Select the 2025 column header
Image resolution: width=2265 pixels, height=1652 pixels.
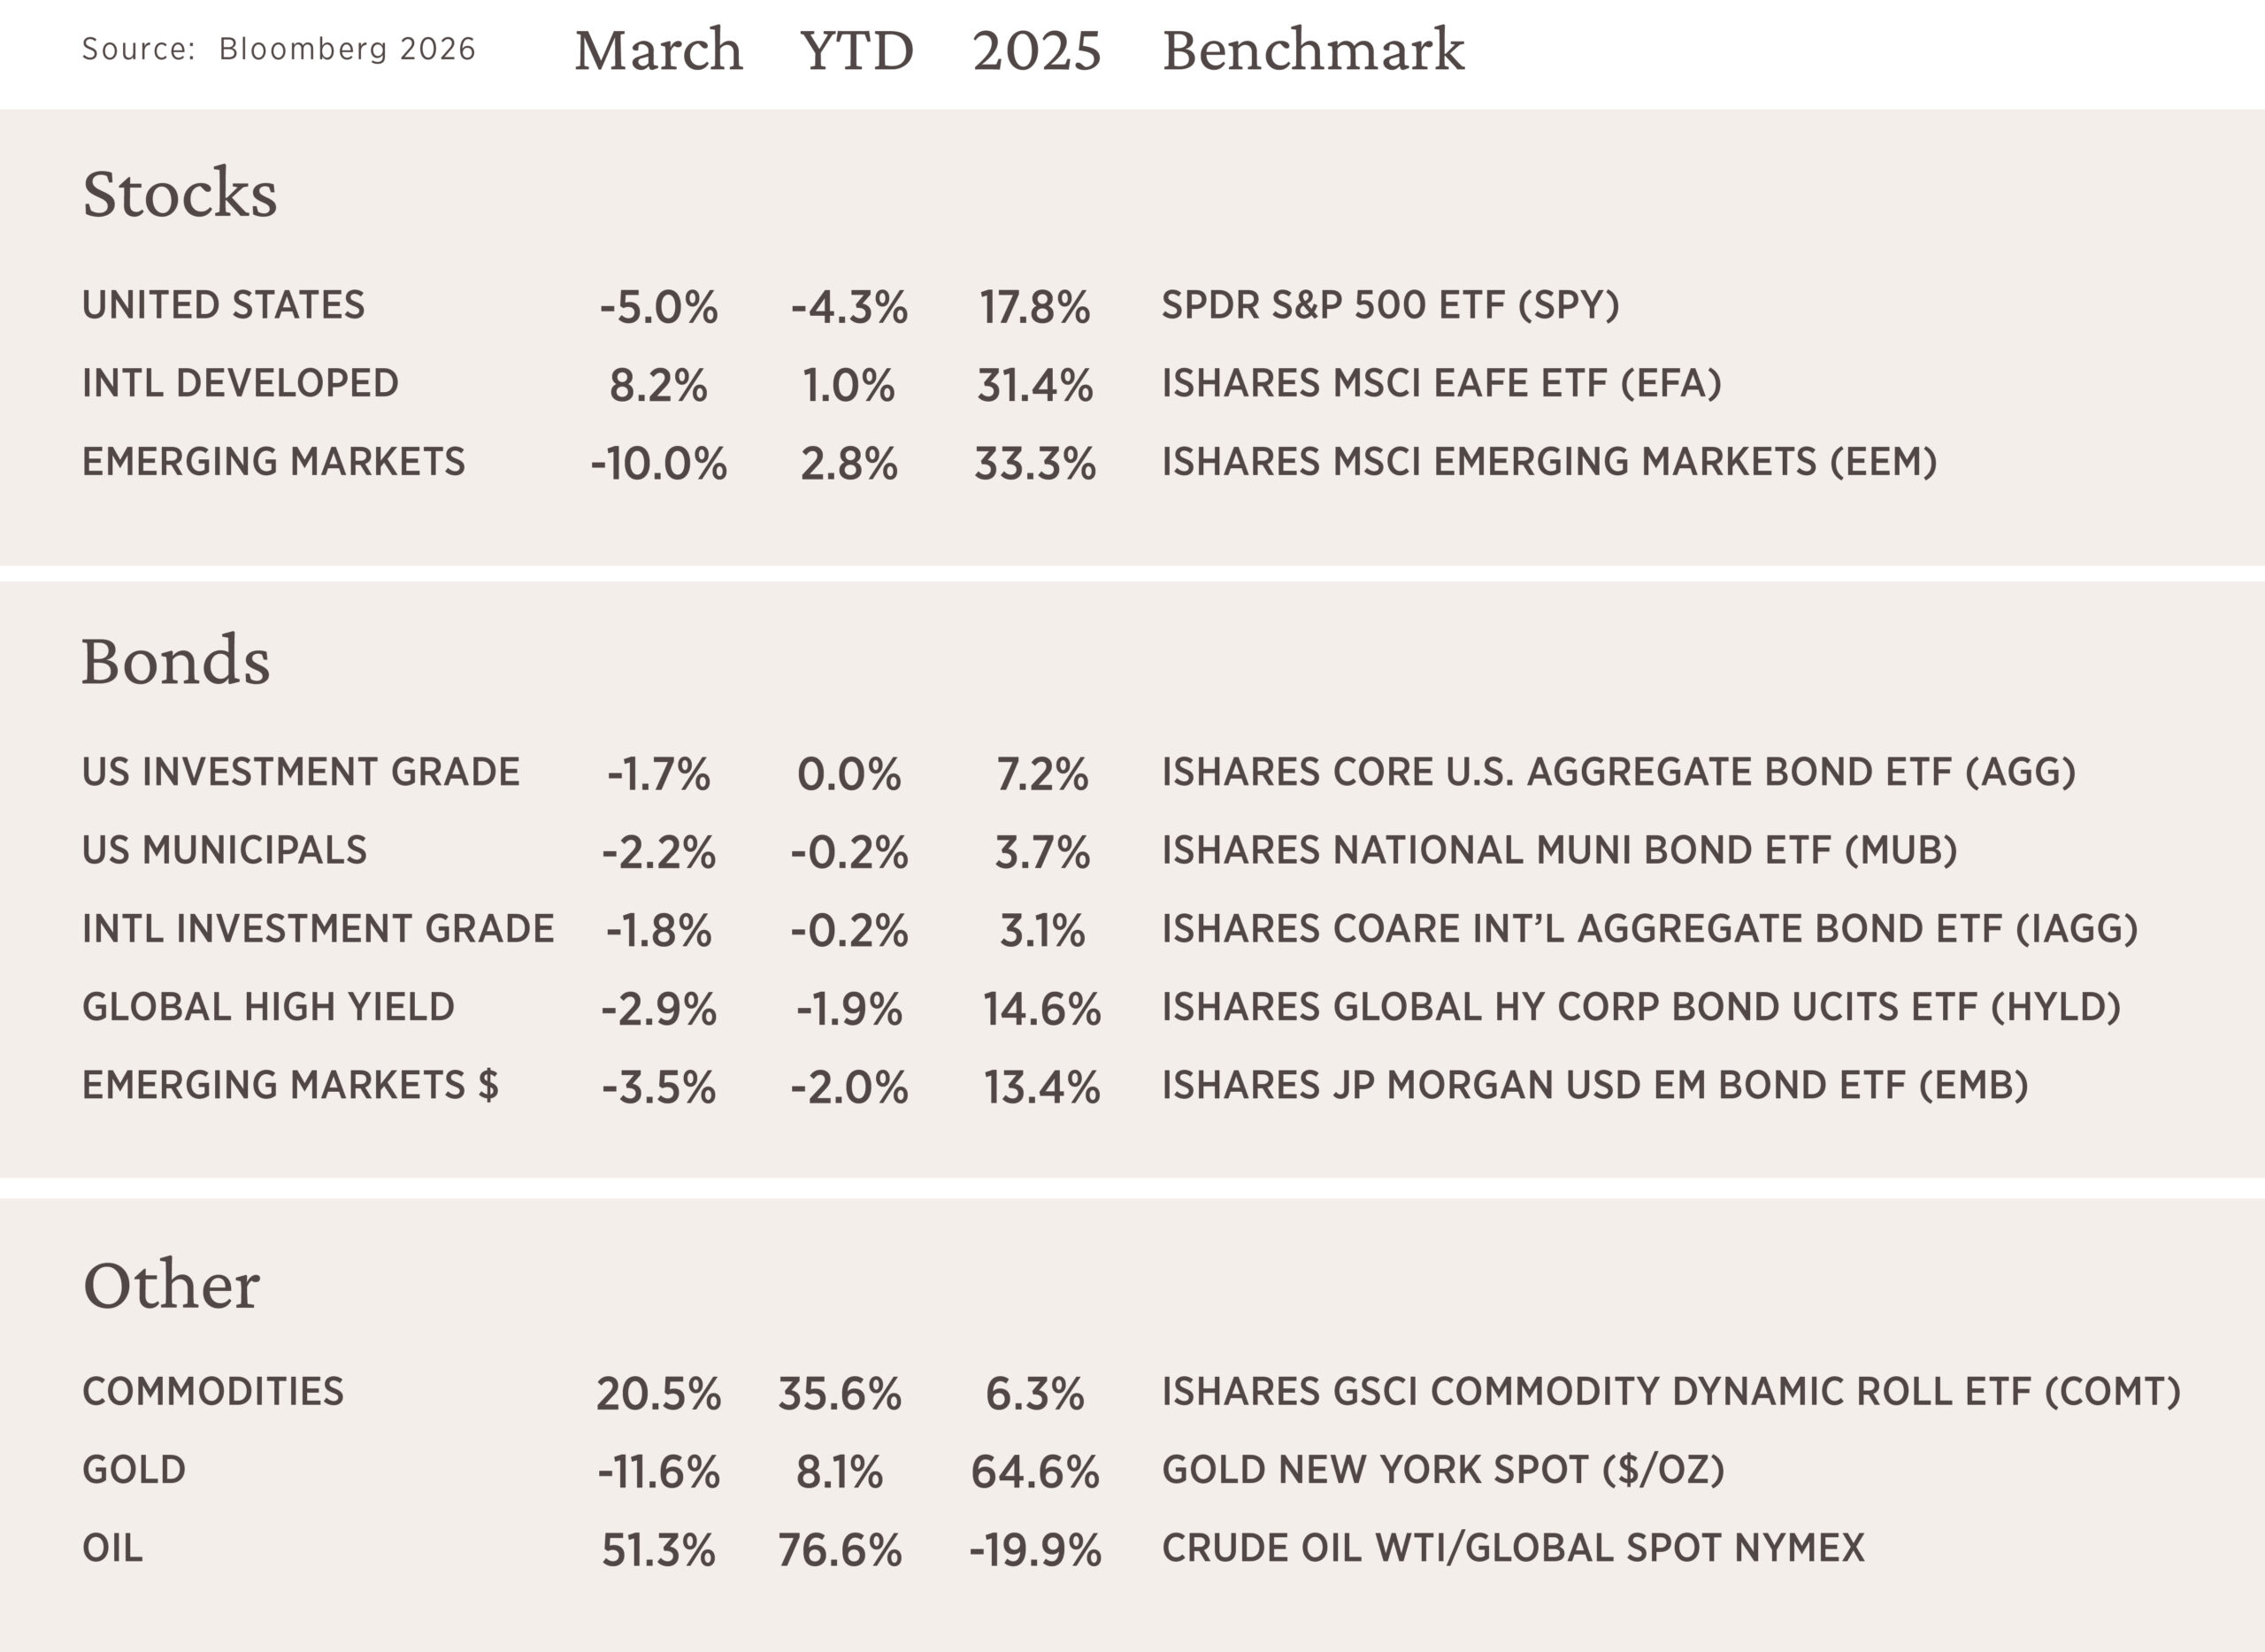click(1036, 50)
